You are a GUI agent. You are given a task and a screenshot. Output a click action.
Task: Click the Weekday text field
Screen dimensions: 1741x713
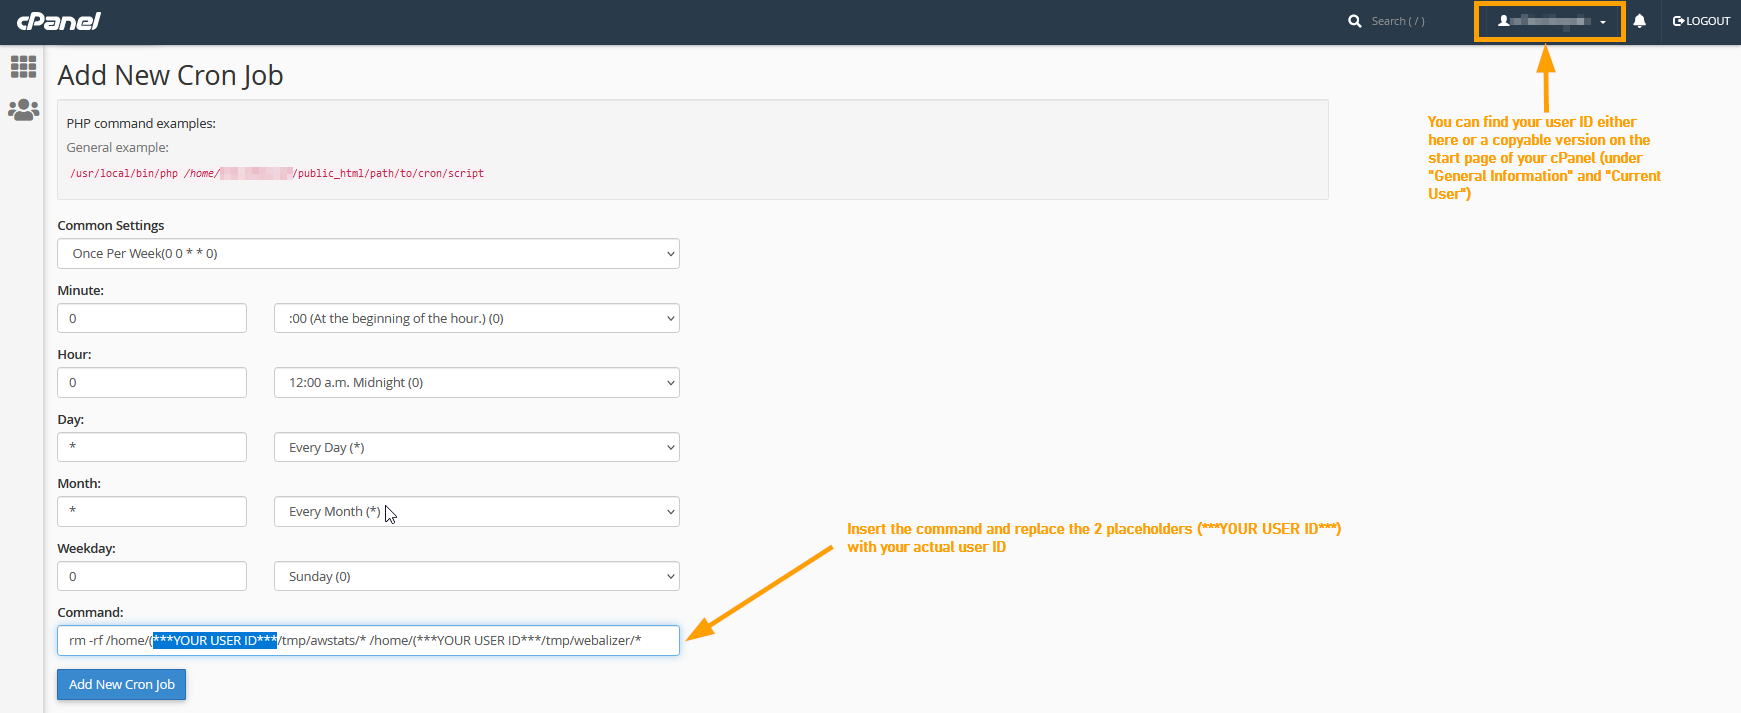[152, 576]
